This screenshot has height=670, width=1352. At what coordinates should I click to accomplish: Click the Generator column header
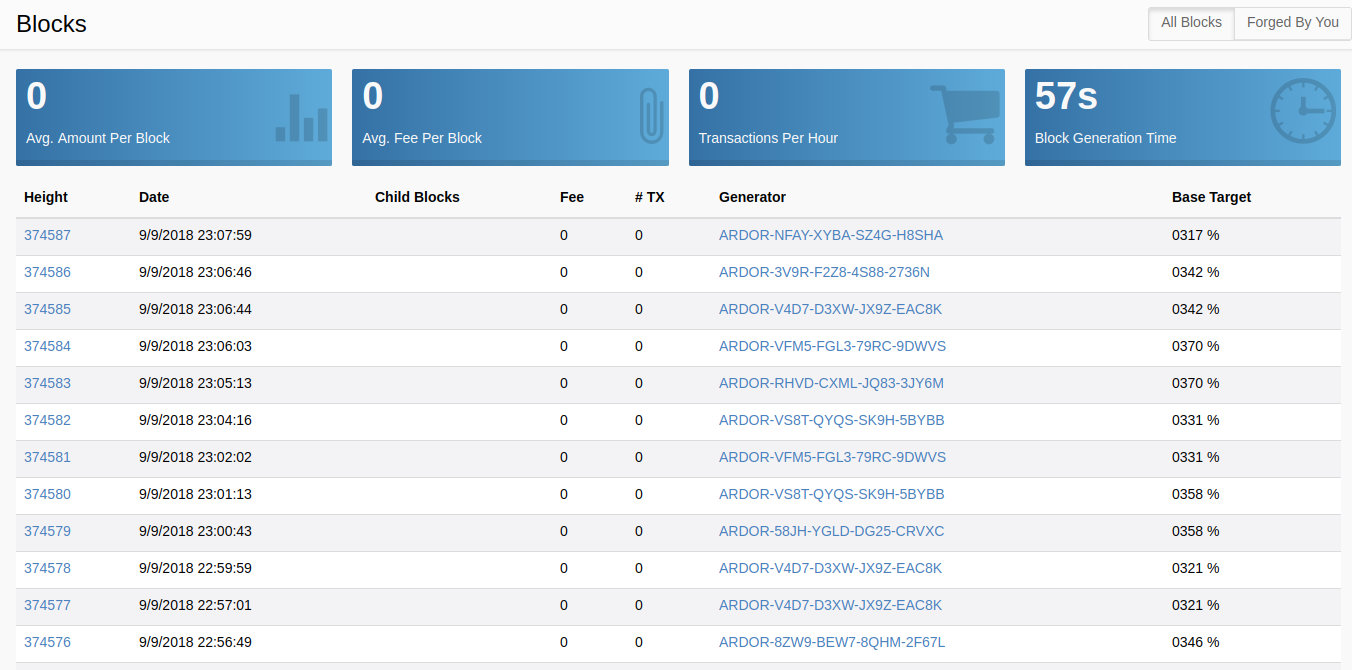752,198
